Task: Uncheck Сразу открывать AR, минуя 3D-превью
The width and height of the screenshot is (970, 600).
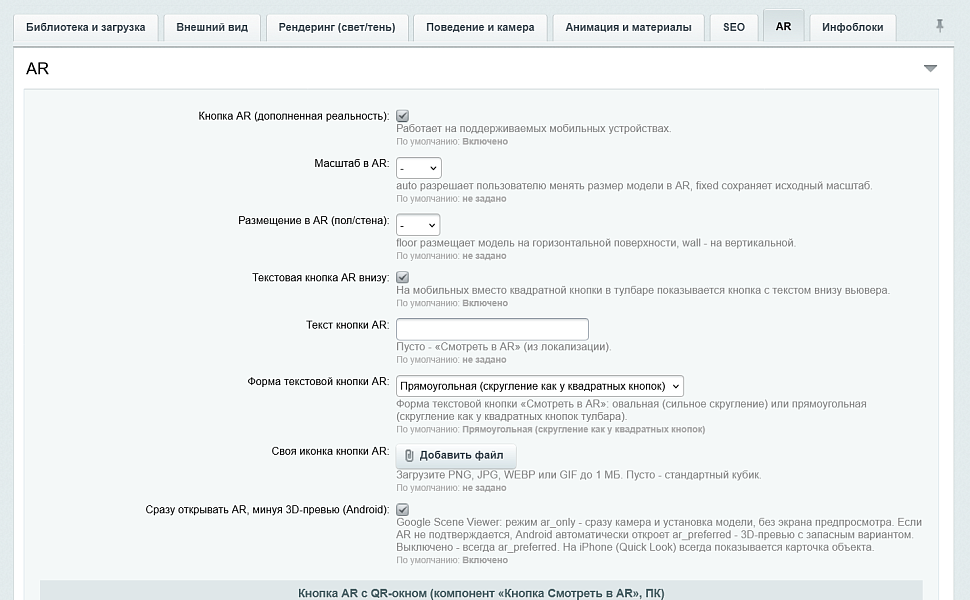Action: point(402,509)
